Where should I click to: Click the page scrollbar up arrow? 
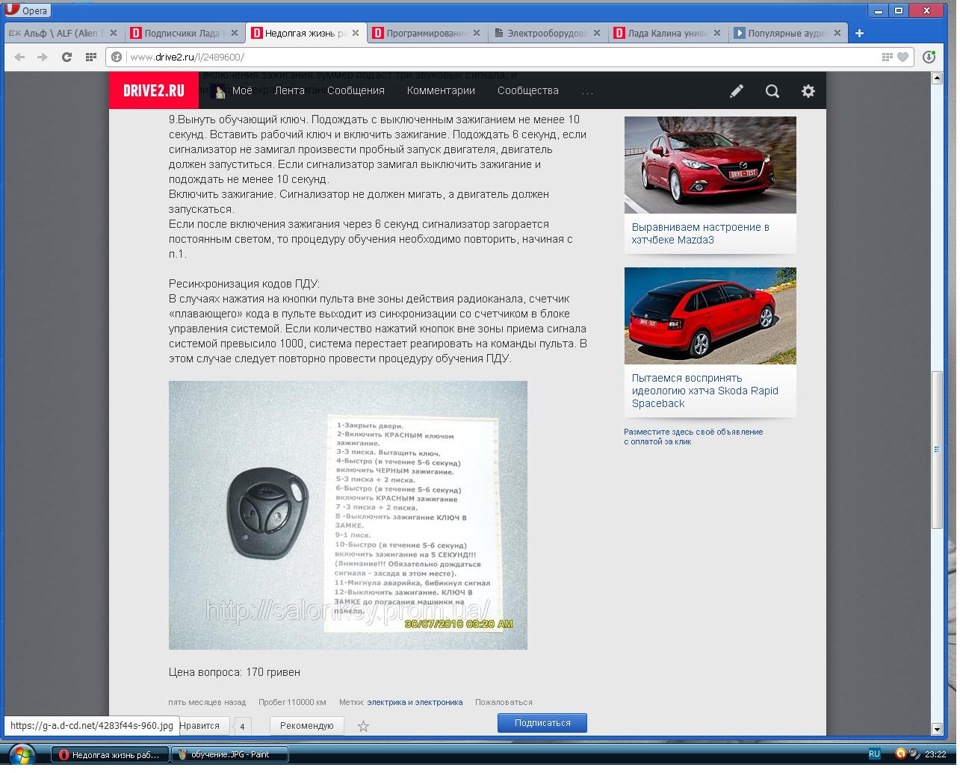[x=937, y=78]
